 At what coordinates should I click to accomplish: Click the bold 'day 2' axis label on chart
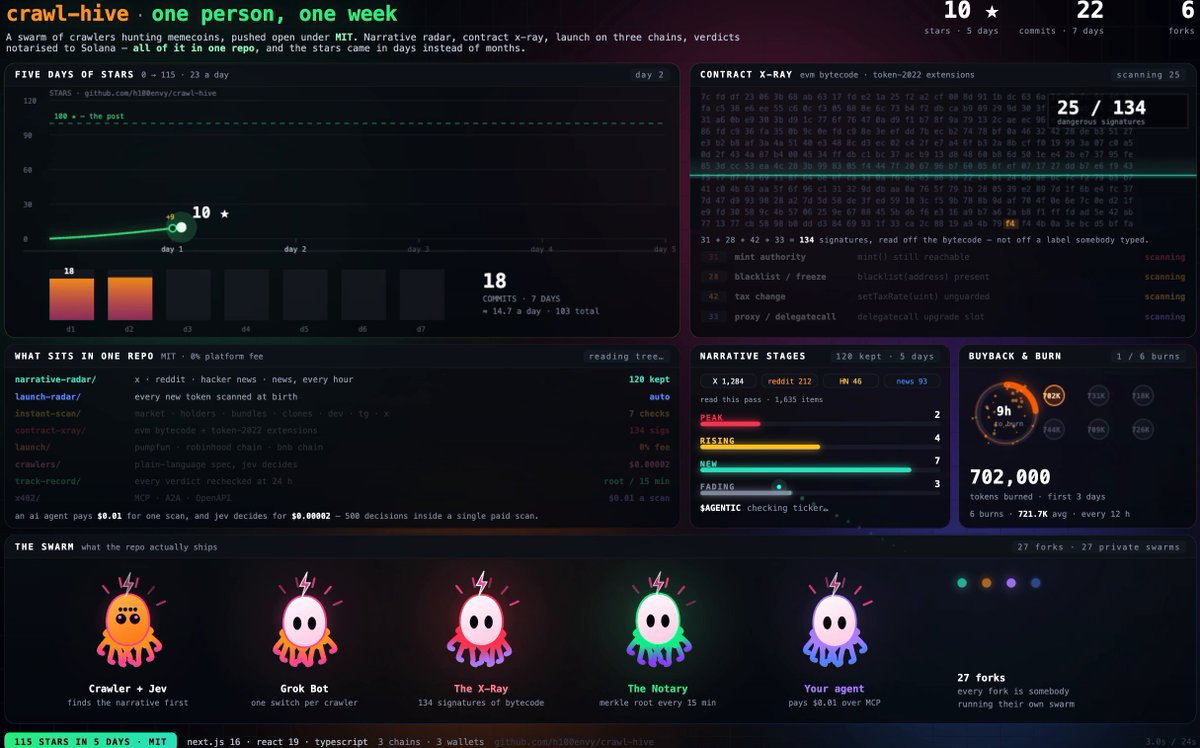point(295,249)
